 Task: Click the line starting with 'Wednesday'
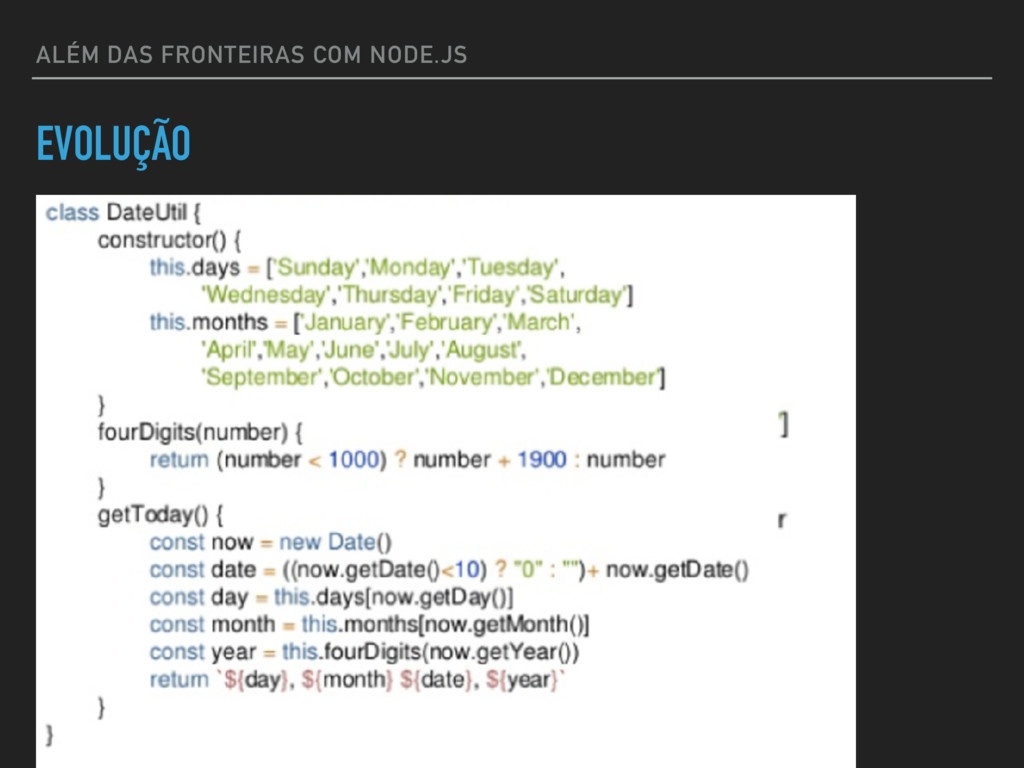[x=417, y=295]
